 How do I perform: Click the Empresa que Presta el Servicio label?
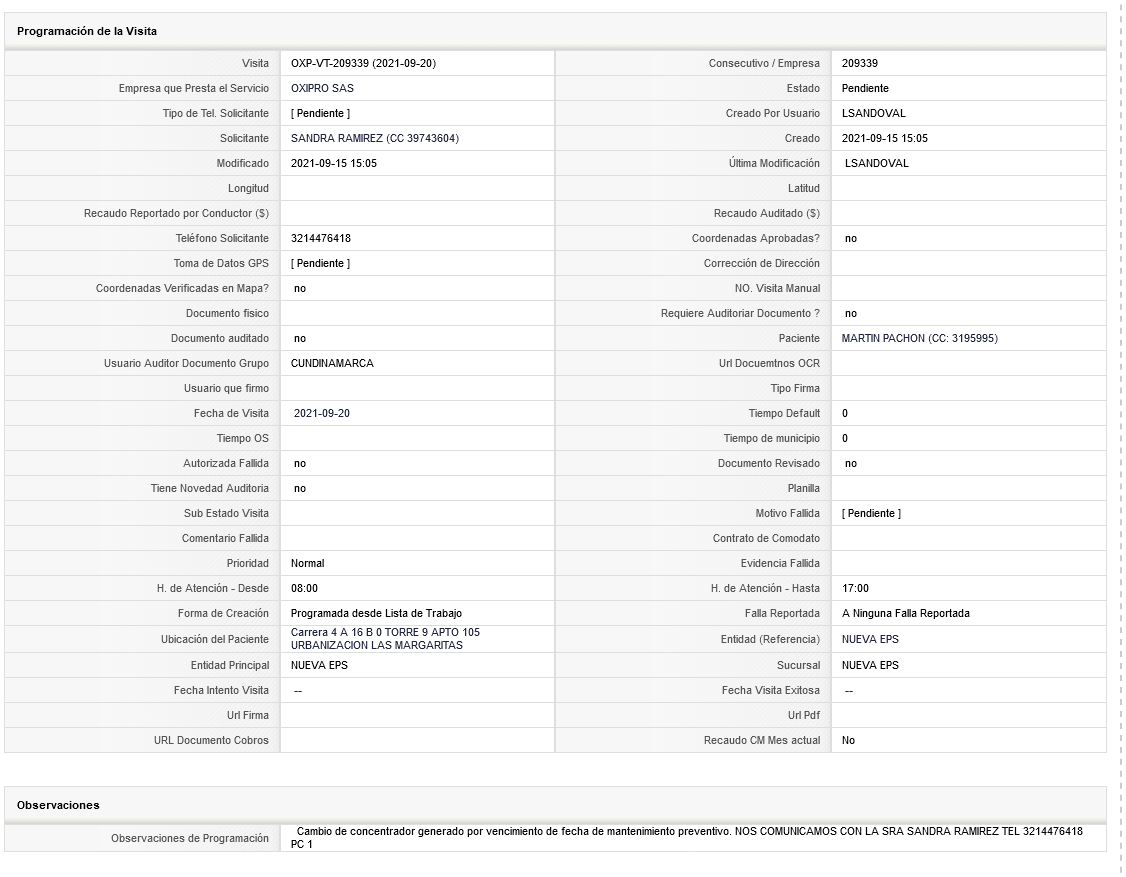(194, 88)
